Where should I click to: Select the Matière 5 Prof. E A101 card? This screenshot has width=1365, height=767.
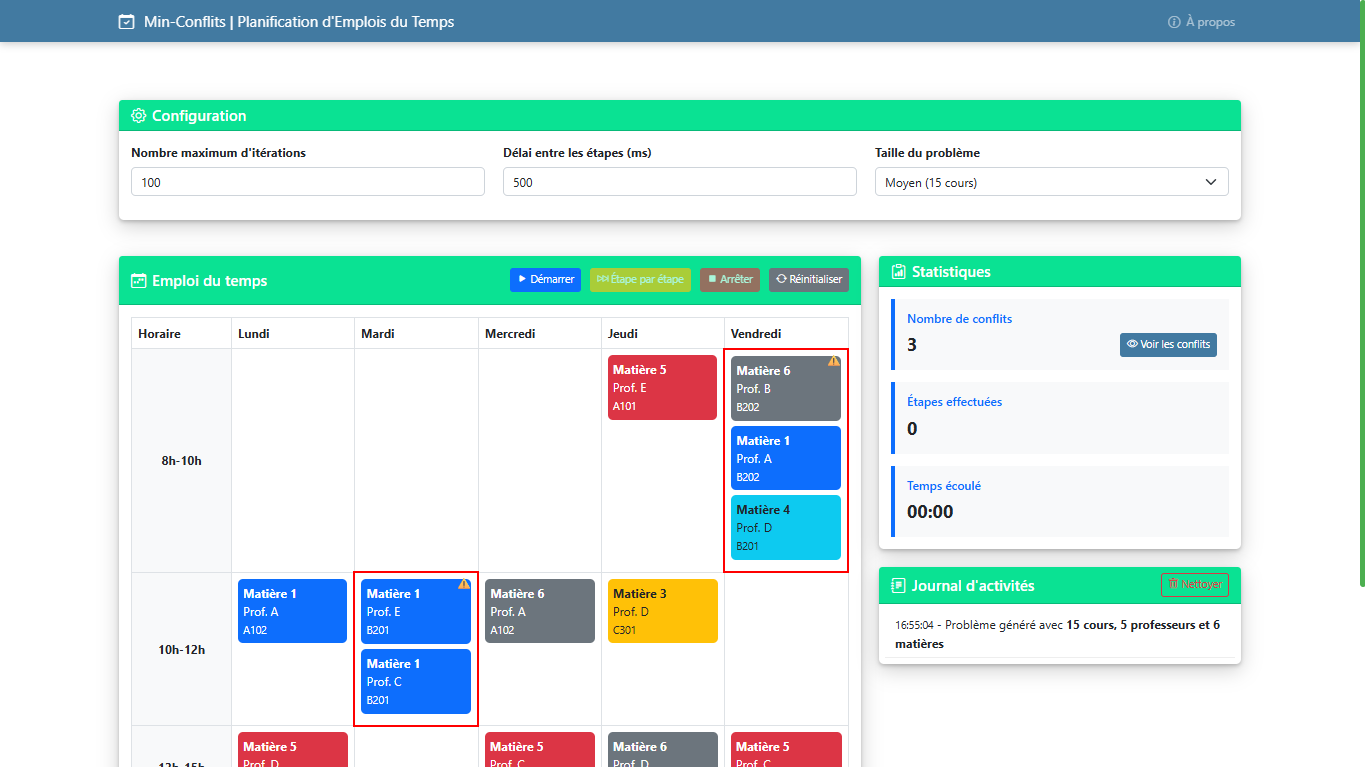[x=662, y=387]
